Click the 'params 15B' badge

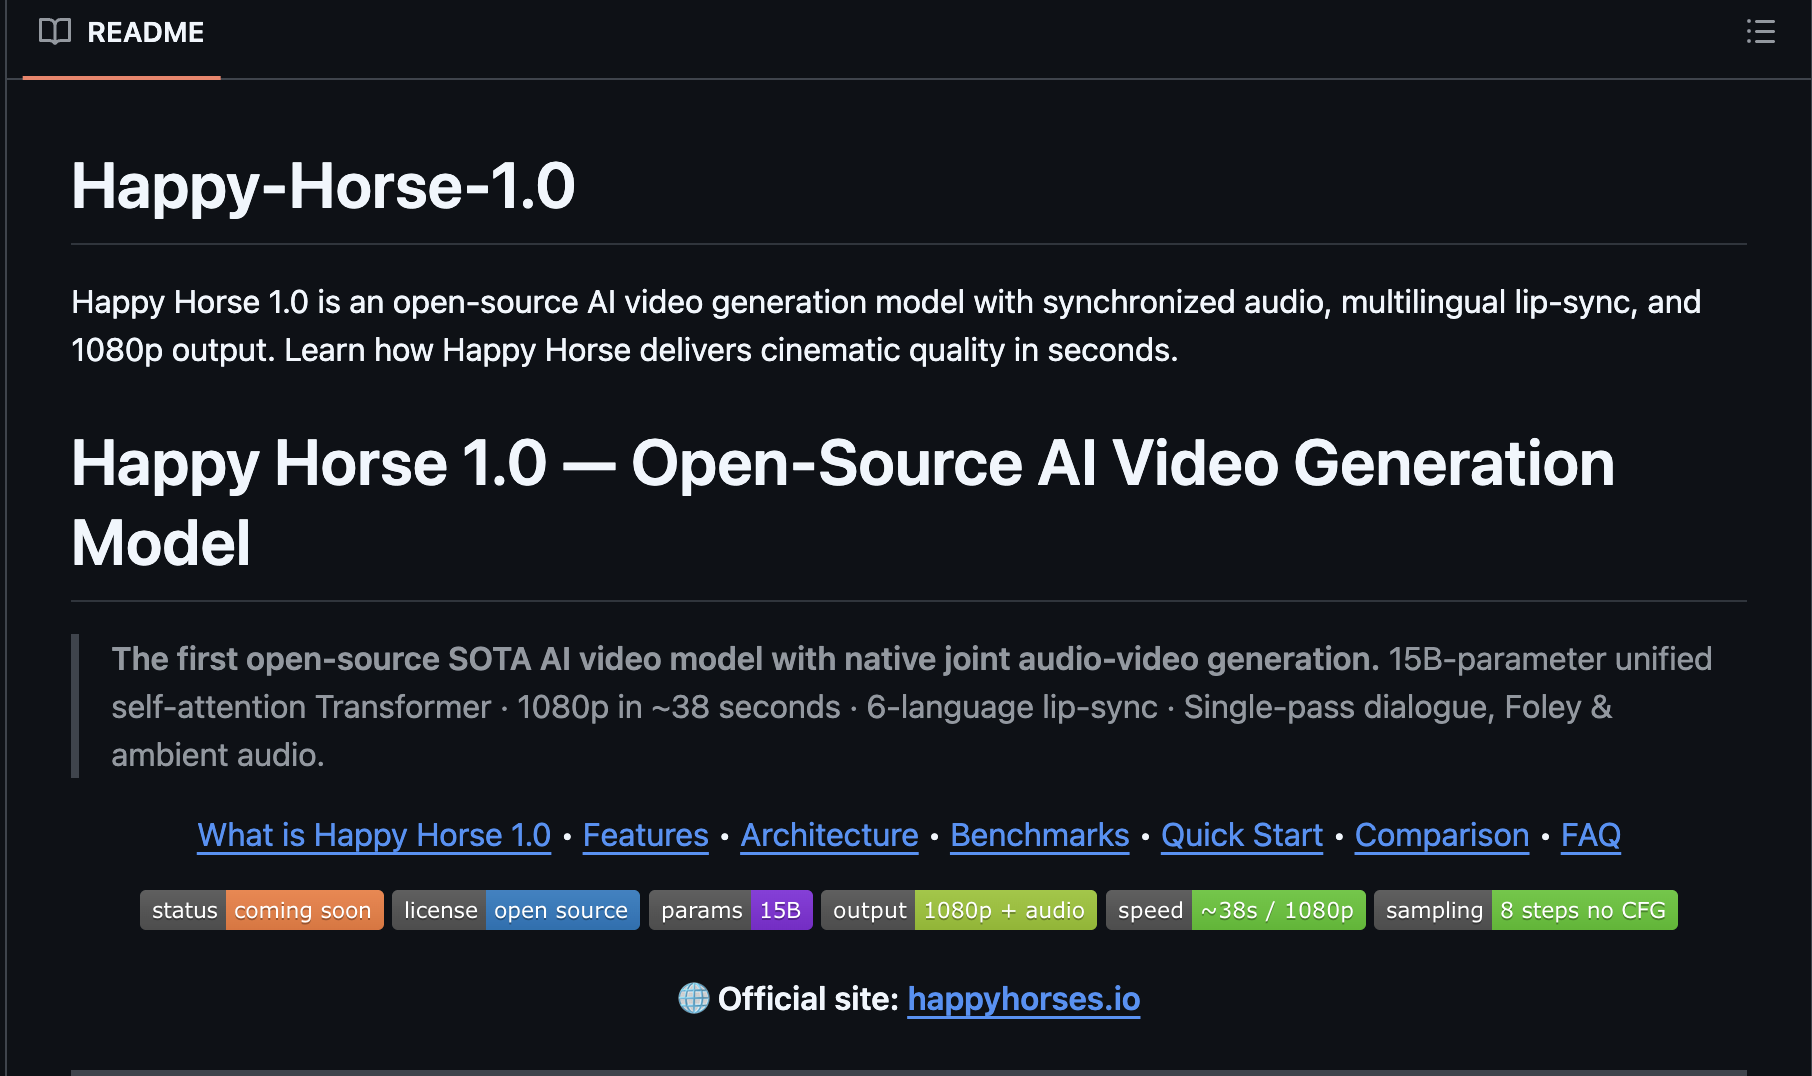pyautogui.click(x=730, y=910)
